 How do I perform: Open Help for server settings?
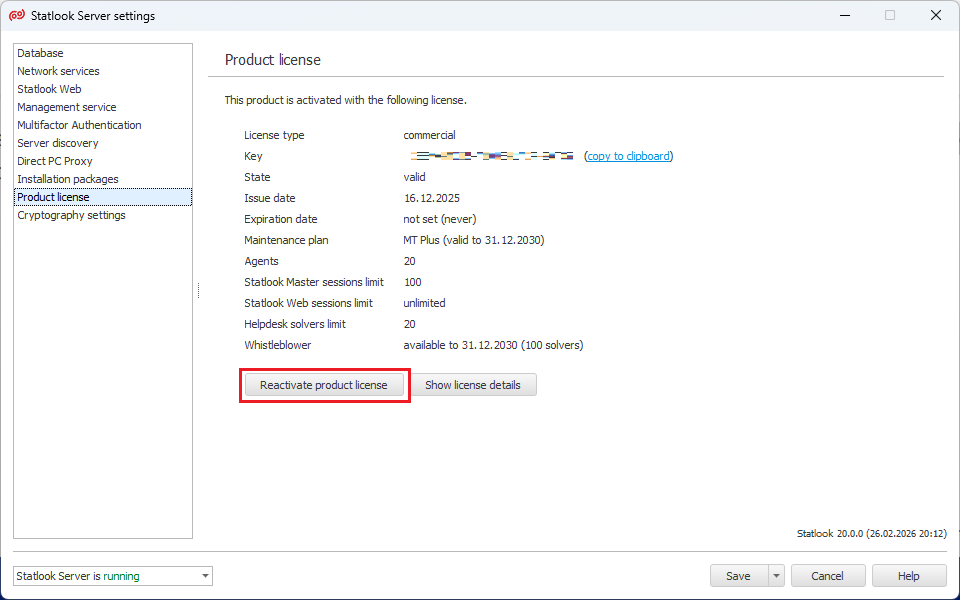908,576
